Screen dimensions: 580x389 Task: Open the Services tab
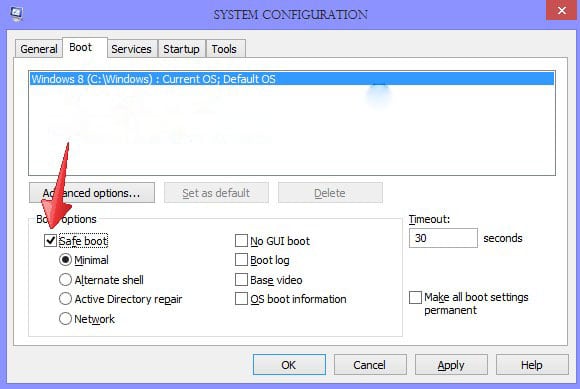(x=131, y=49)
